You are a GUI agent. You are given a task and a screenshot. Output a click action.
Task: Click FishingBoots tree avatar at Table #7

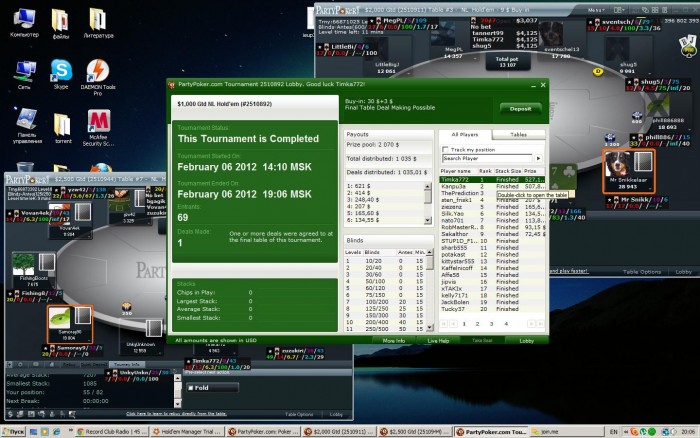(23, 264)
